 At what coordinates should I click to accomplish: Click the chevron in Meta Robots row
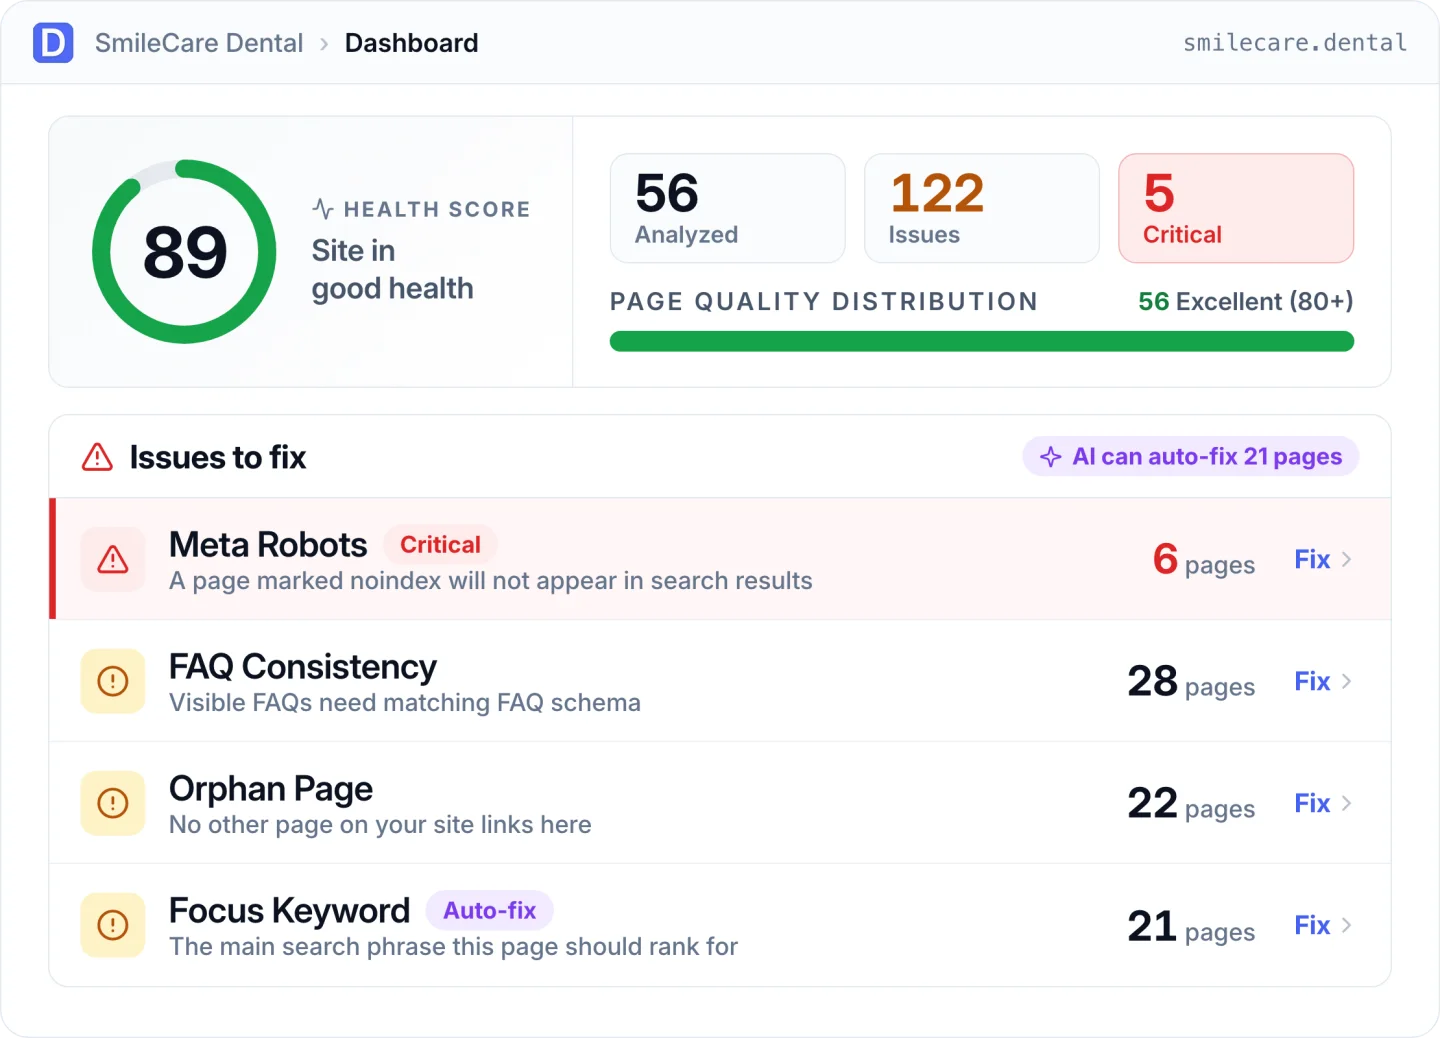[1347, 559]
